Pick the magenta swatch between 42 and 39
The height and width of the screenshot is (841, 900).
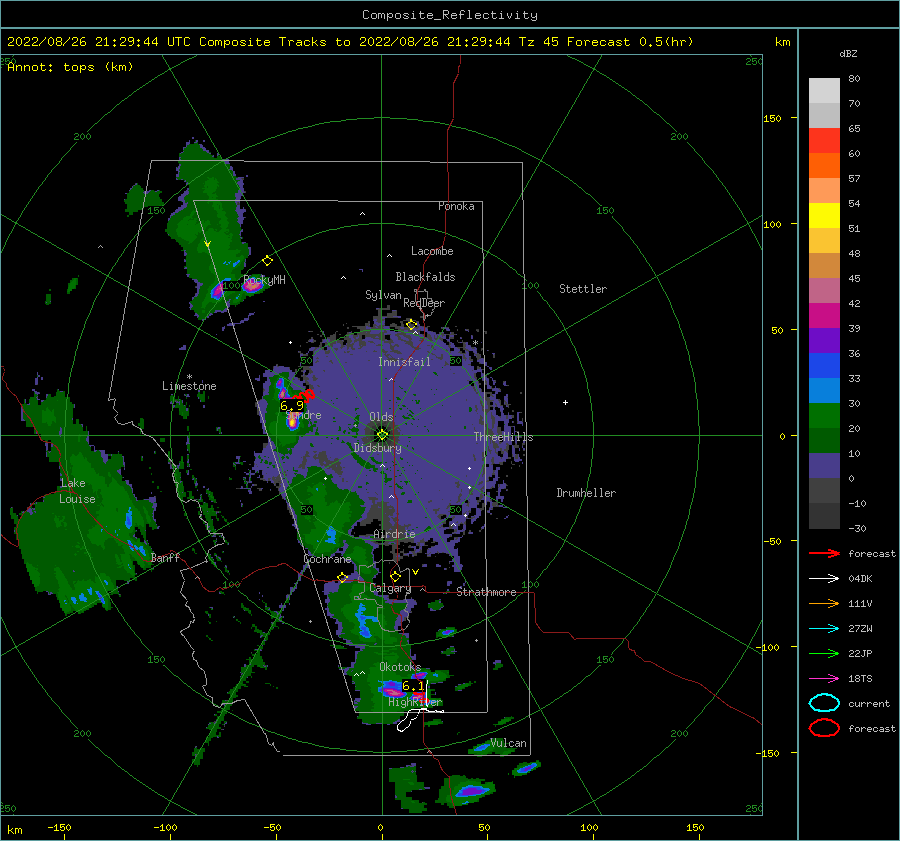click(x=824, y=316)
